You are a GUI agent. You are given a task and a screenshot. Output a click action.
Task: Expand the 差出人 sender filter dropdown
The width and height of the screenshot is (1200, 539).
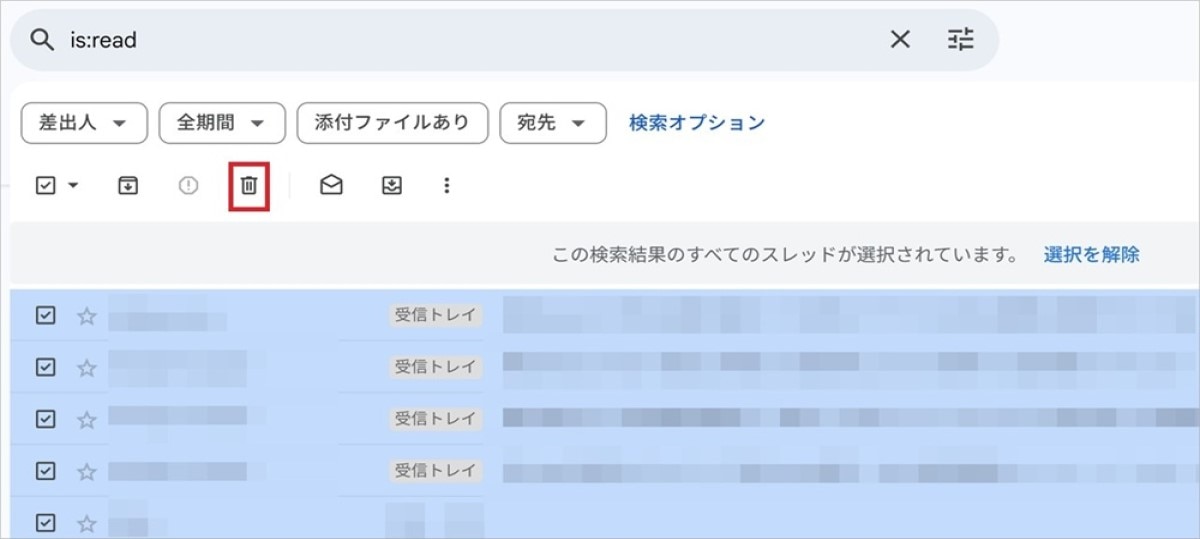pos(84,123)
